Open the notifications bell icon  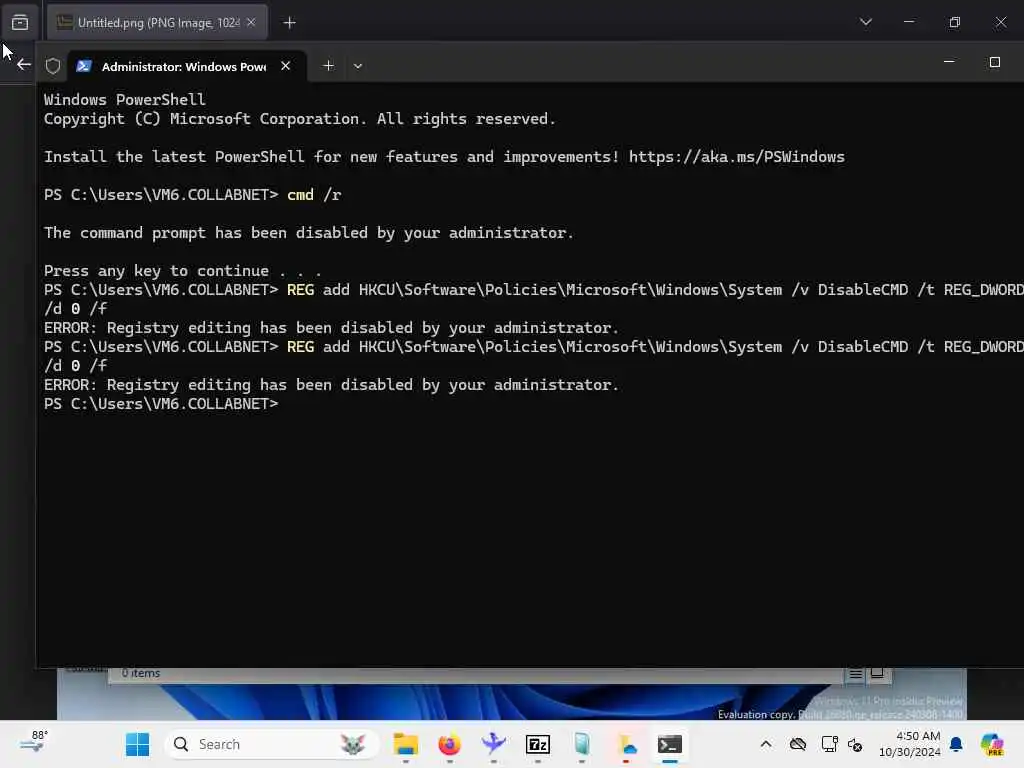click(957, 744)
